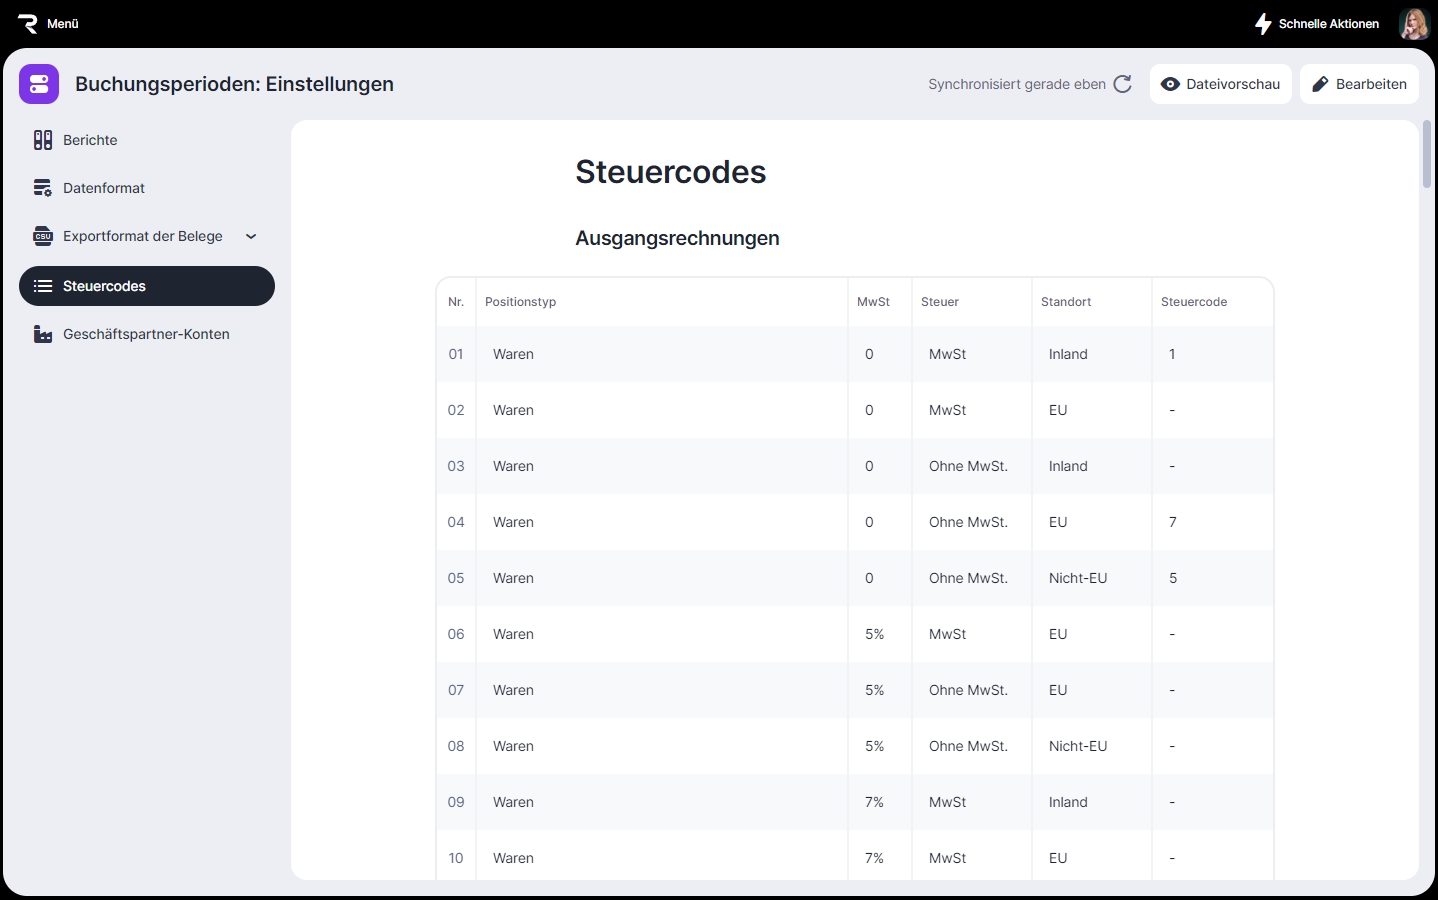
Task: Click the purple Buchungsperioden module icon
Action: click(x=39, y=85)
